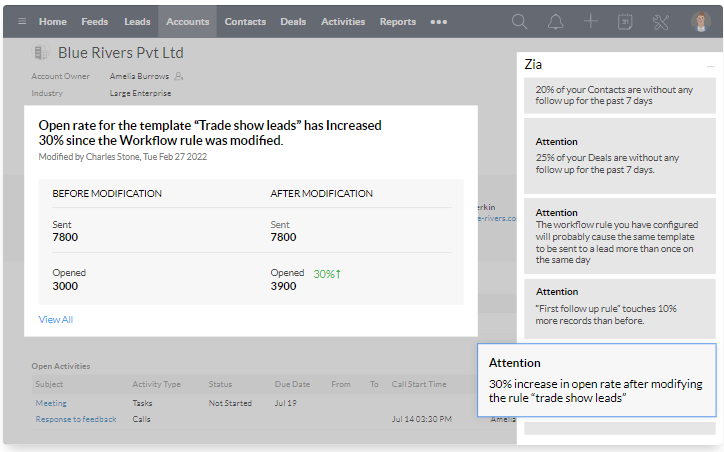The width and height of the screenshot is (724, 452).
Task: Click the 30% green increase indicator
Action: (327, 274)
